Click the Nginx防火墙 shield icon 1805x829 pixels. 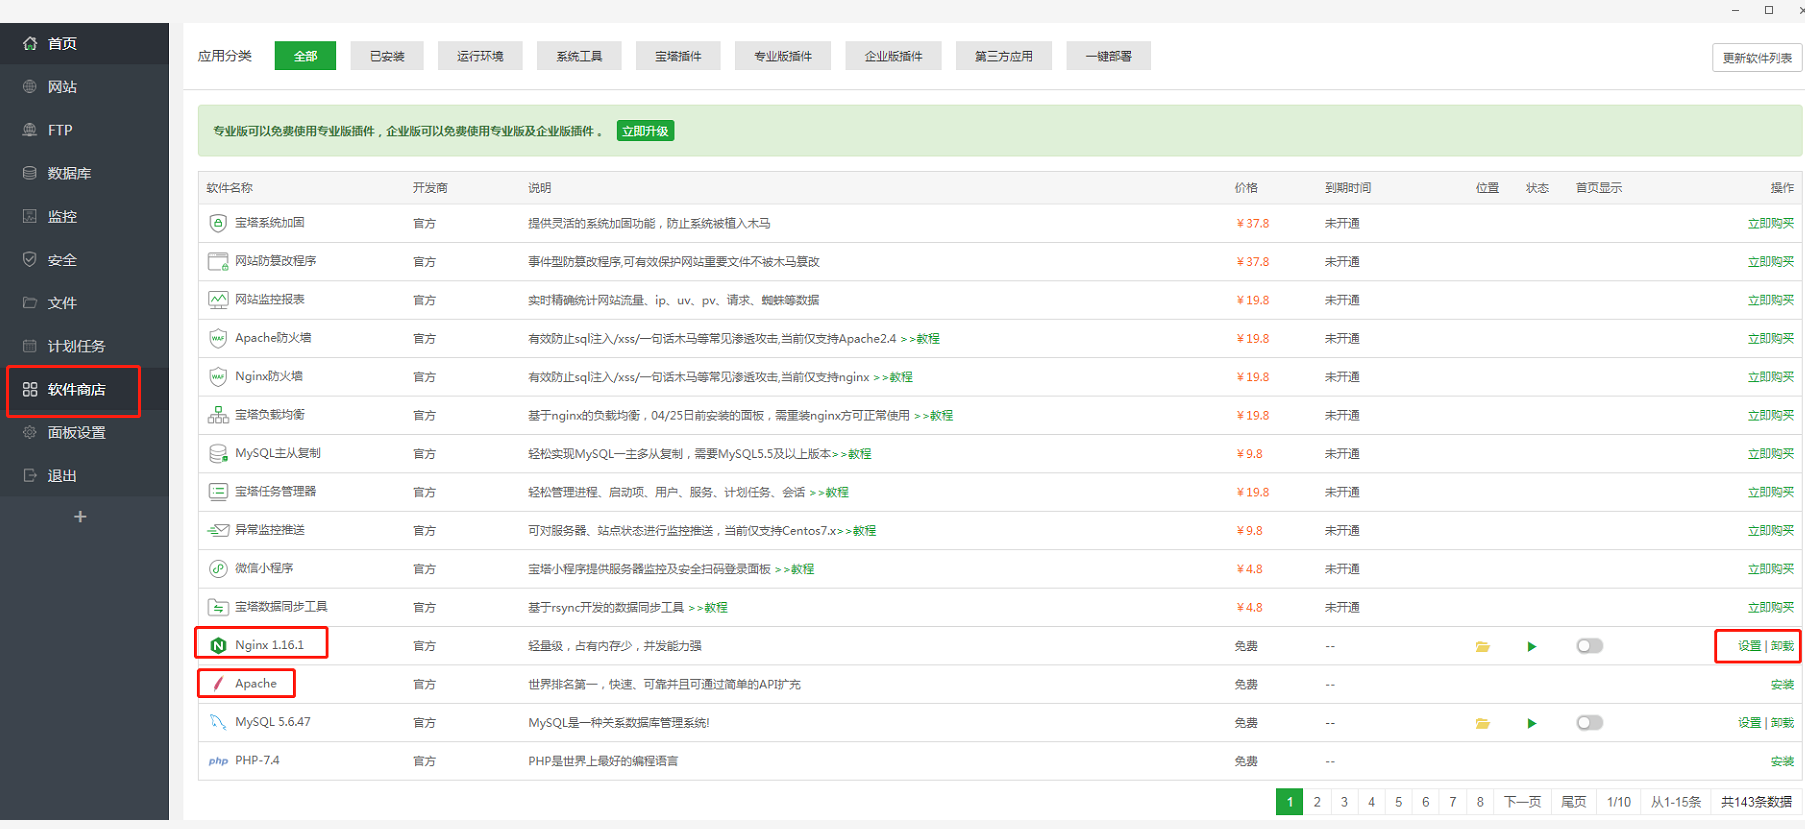pyautogui.click(x=218, y=377)
